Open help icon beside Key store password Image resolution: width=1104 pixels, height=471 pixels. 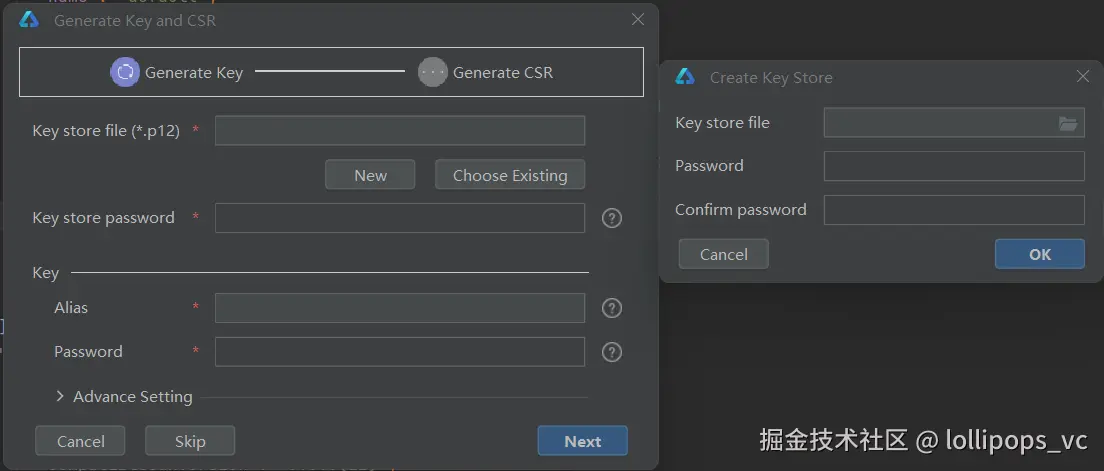click(x=612, y=218)
